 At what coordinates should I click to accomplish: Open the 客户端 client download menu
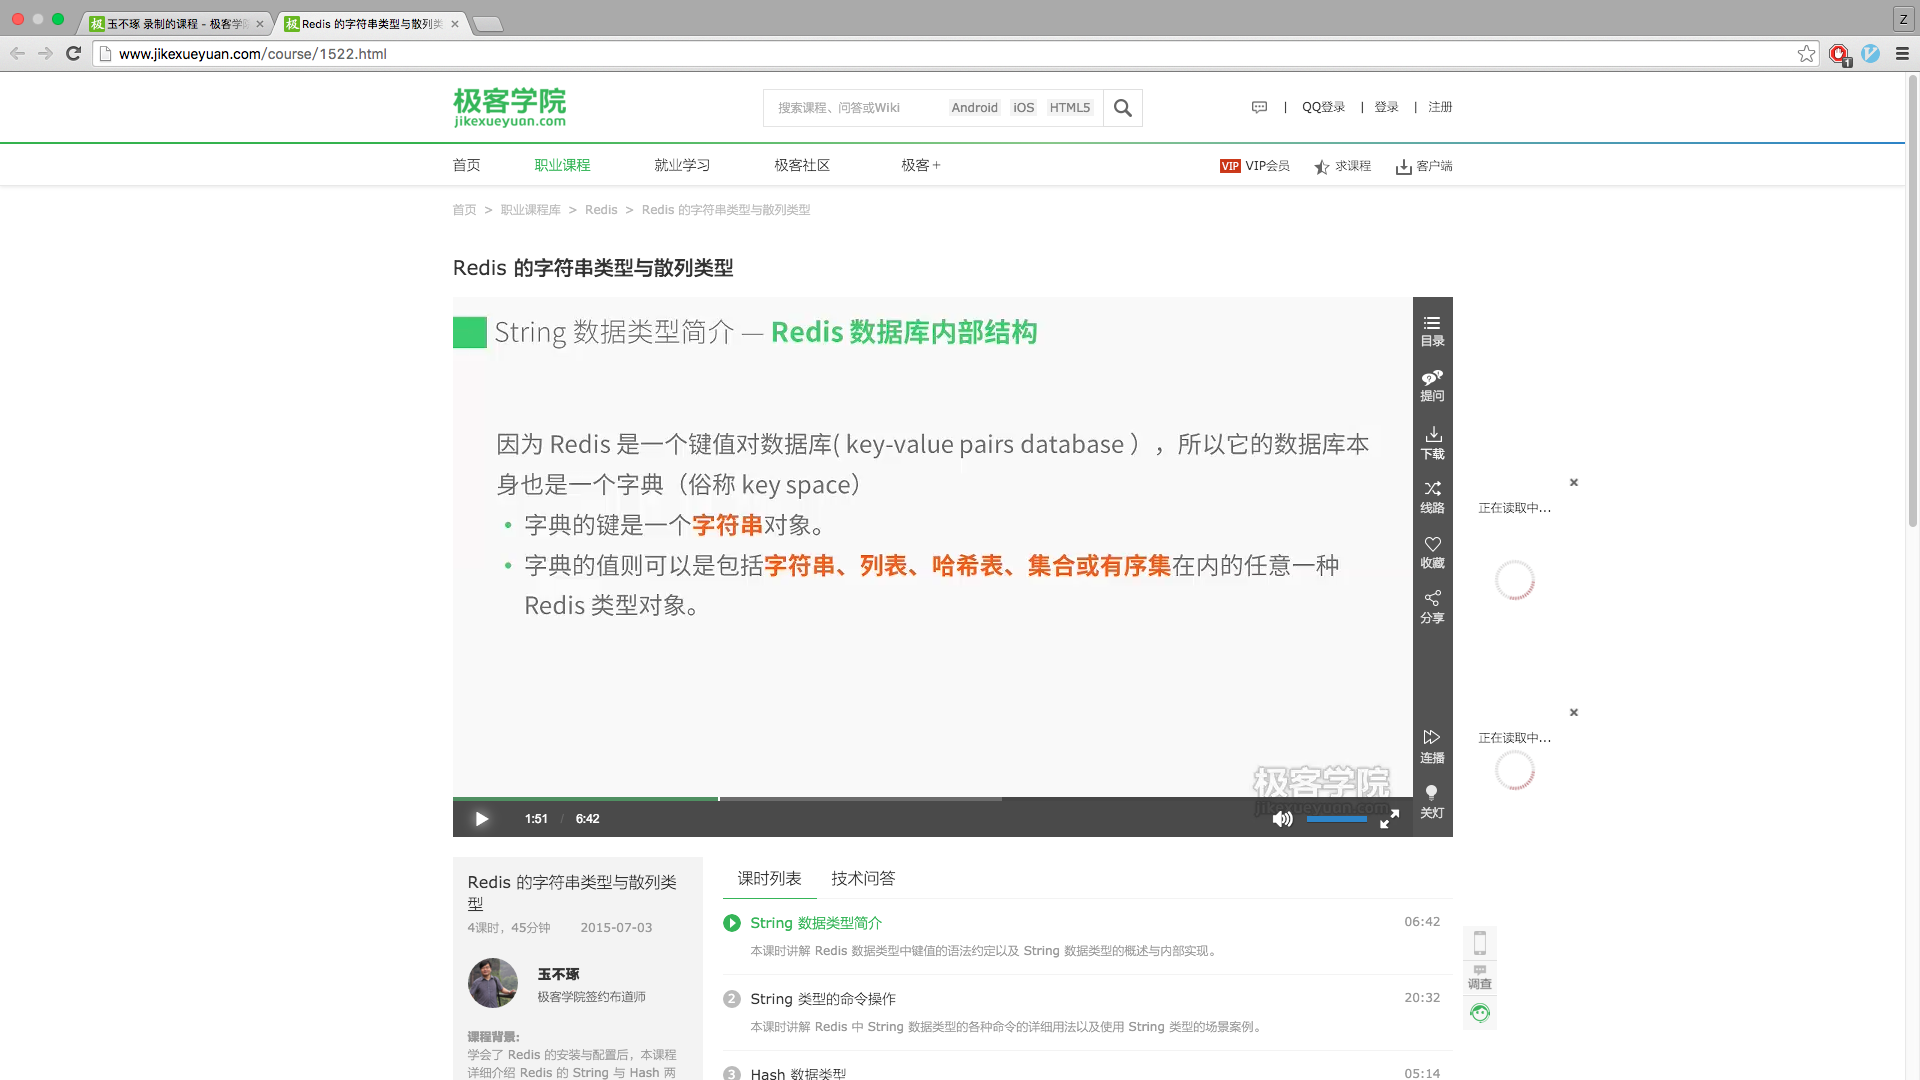1424,166
